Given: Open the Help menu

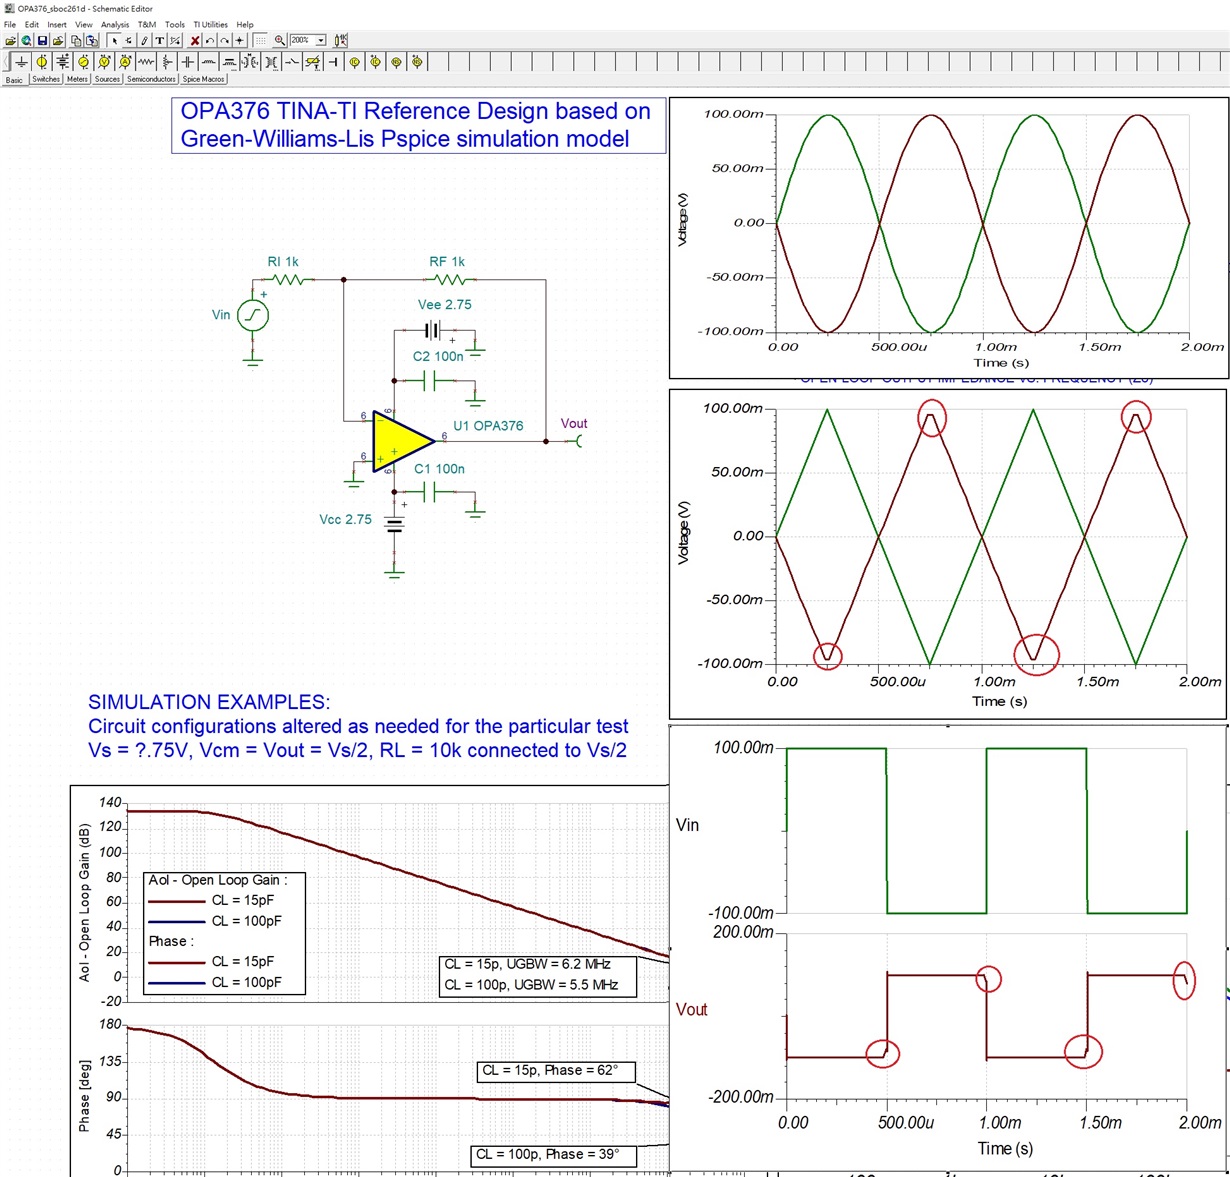Looking at the screenshot, I should tap(245, 24).
